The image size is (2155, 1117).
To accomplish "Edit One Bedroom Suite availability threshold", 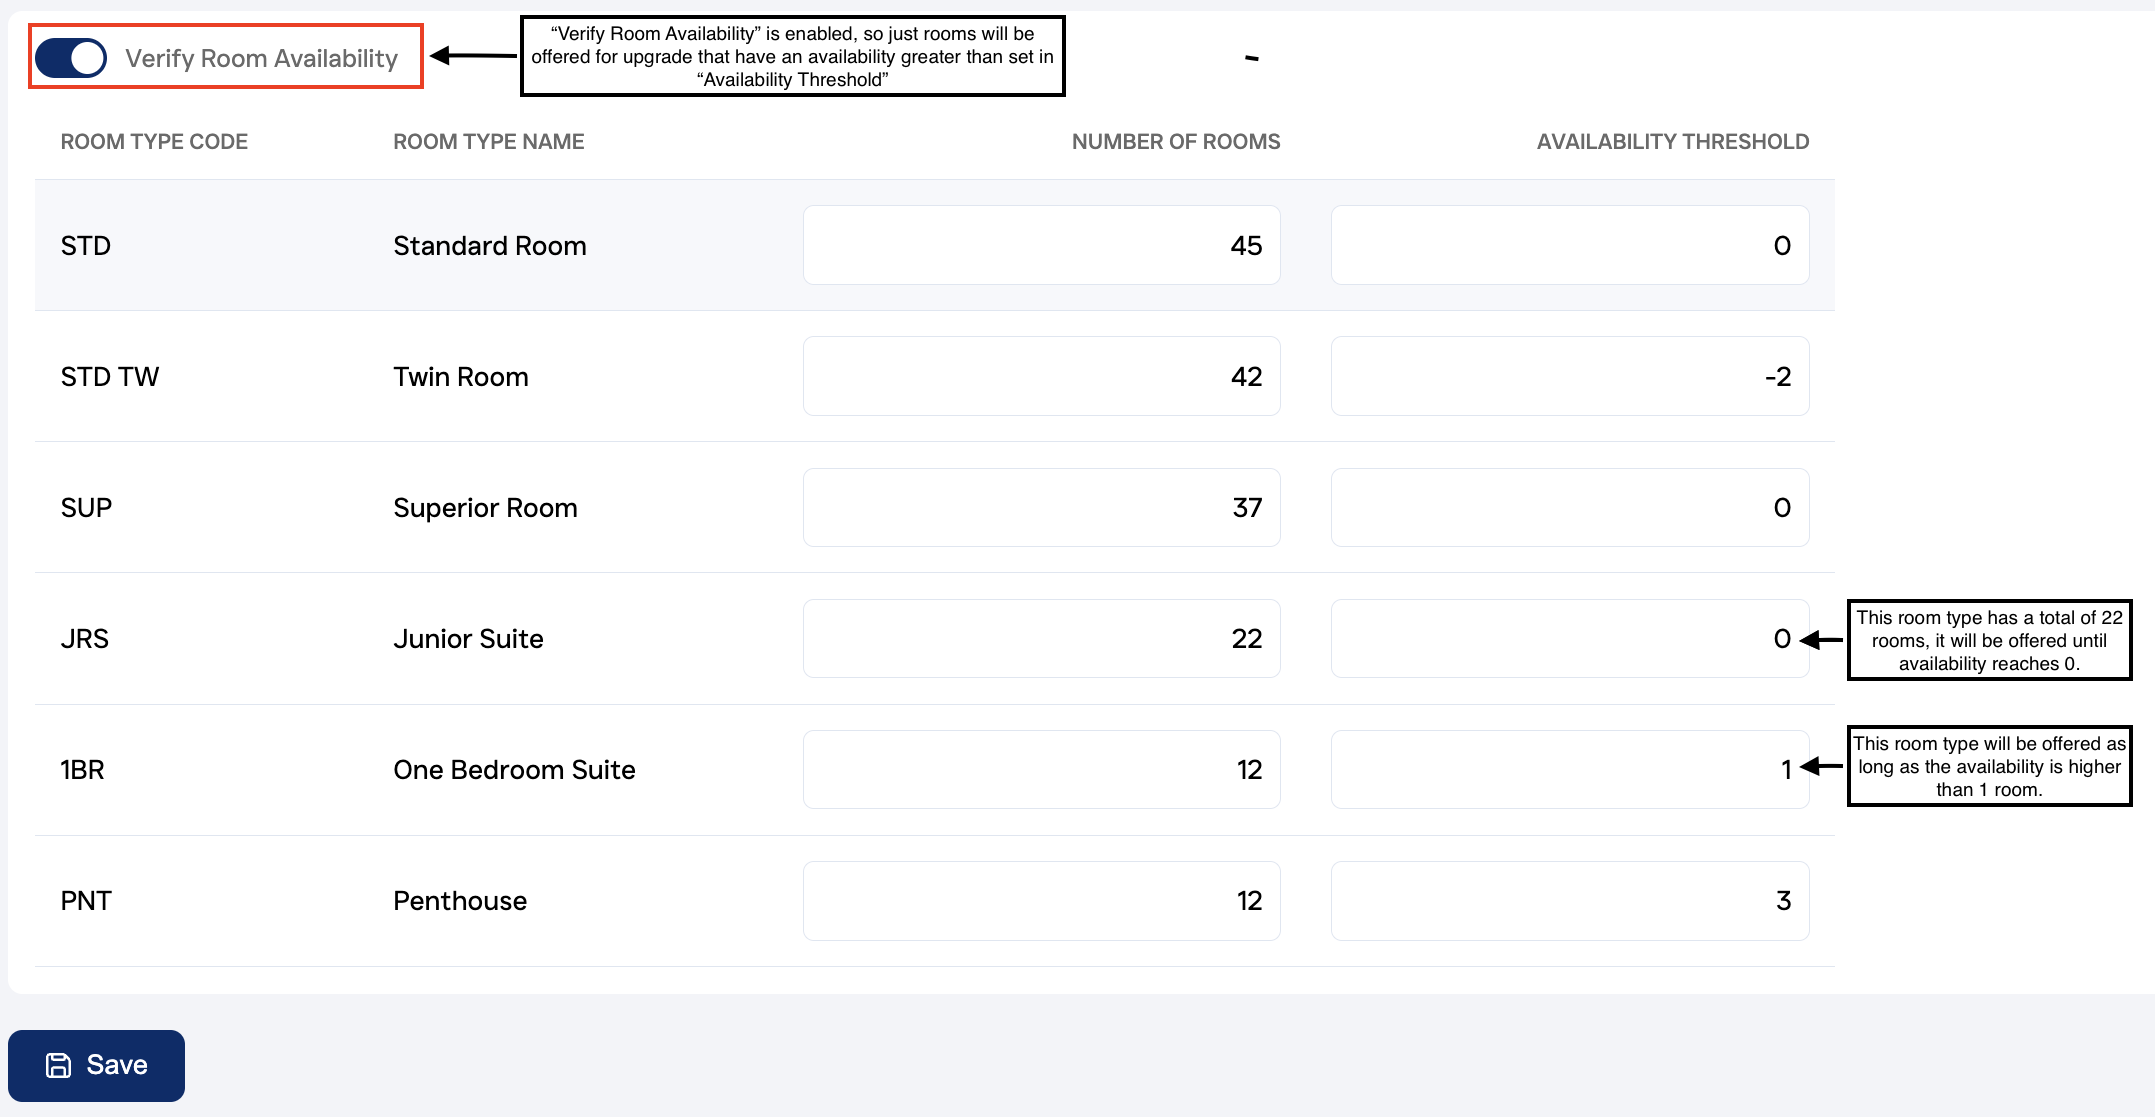I will (x=1568, y=769).
